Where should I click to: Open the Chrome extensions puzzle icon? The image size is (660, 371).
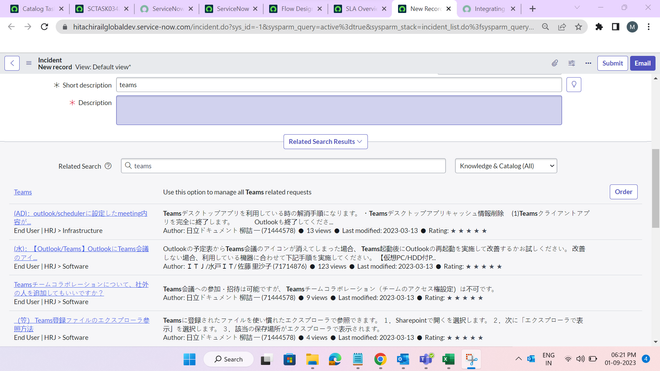(599, 27)
